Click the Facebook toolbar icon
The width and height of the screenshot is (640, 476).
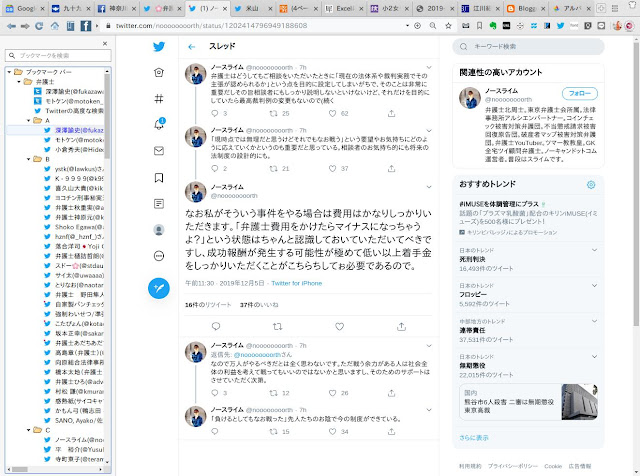pyautogui.click(x=86, y=26)
